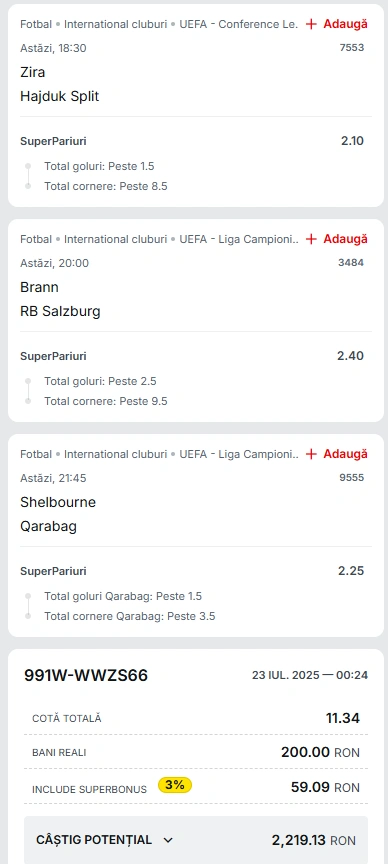Open the 3% superbonus badge
The image size is (388, 864).
(175, 785)
